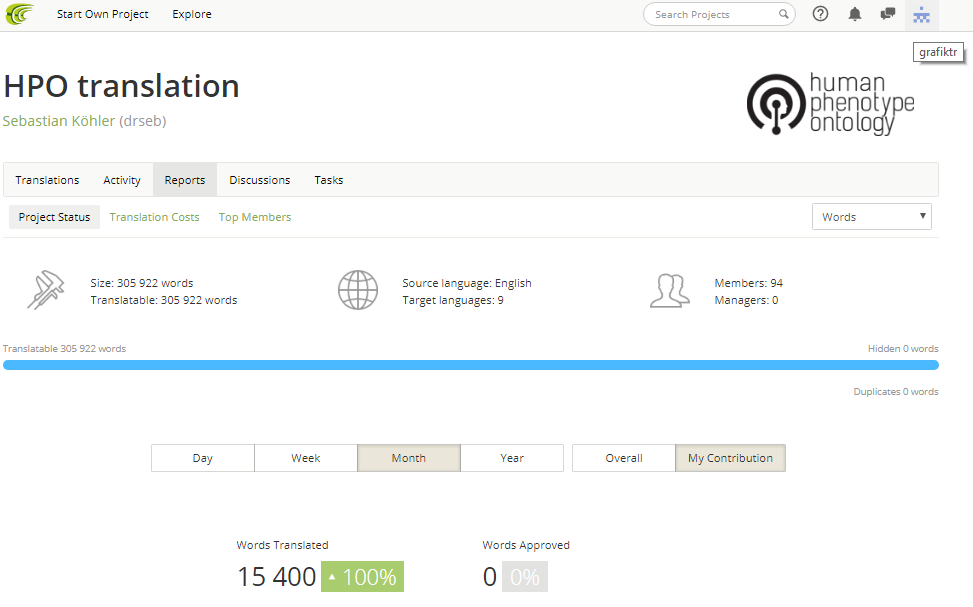Click the grey 0% approved badge
This screenshot has height=607, width=973.
click(525, 577)
